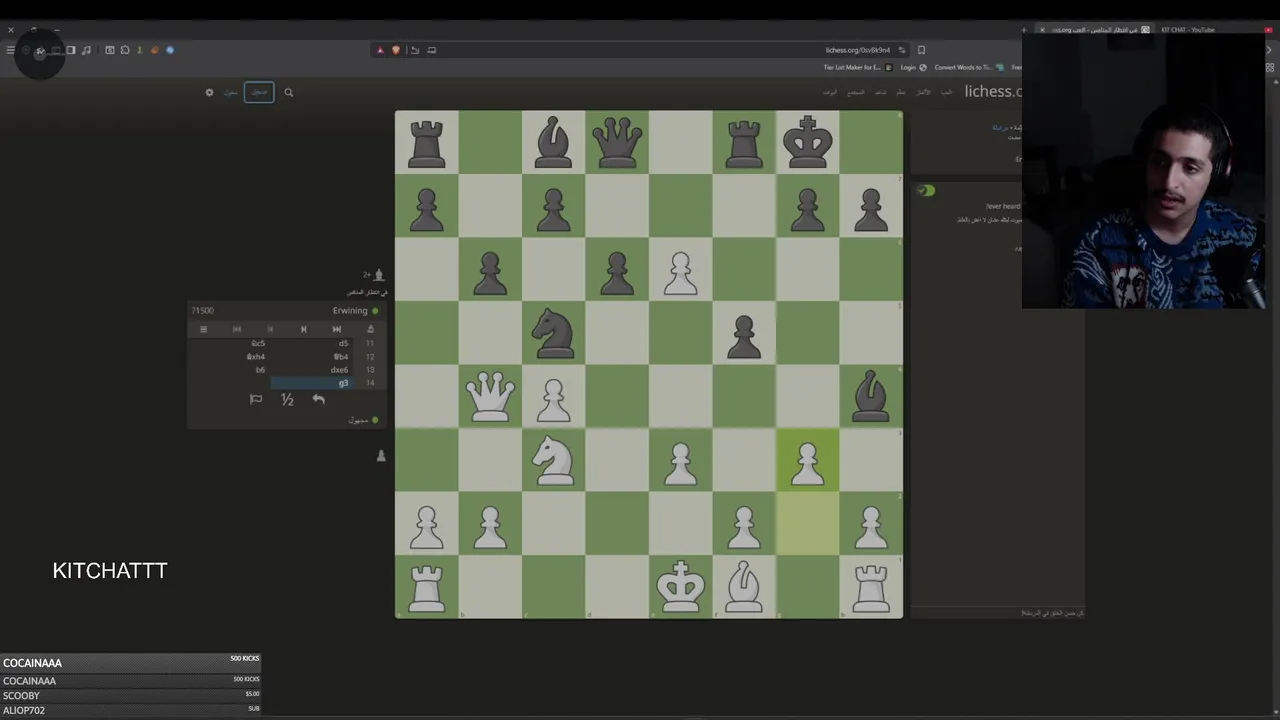
Task: Open the Tools menu in lichess navigation
Action: pyautogui.click(x=830, y=92)
